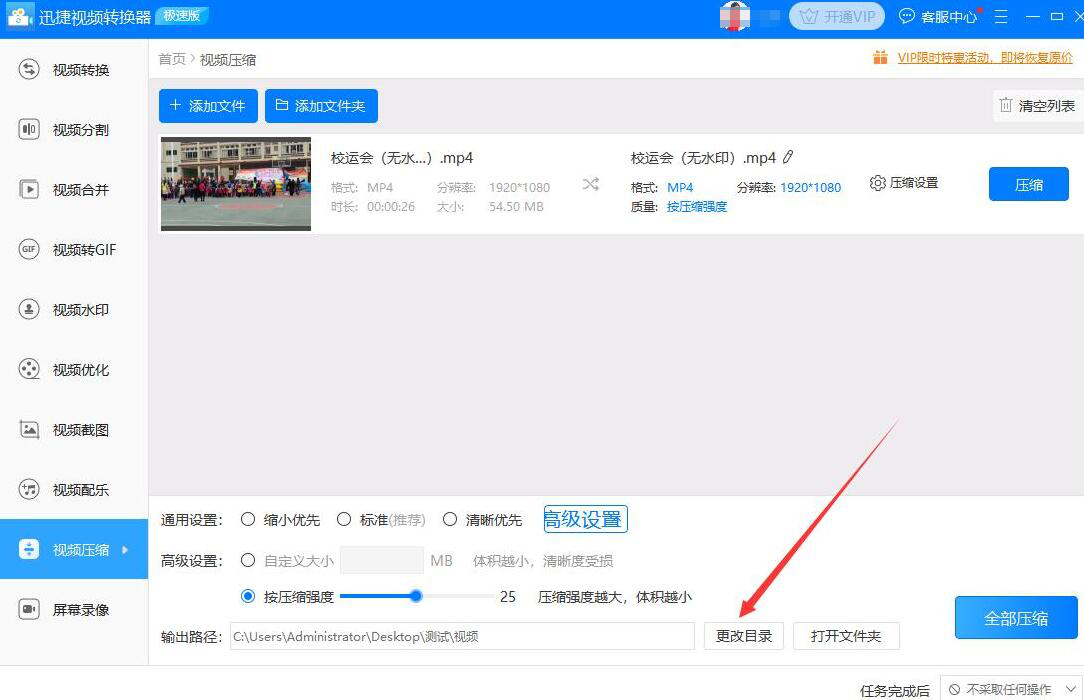This screenshot has height=700, width=1084.
Task: Open 视频转GIF tool
Action: point(74,249)
